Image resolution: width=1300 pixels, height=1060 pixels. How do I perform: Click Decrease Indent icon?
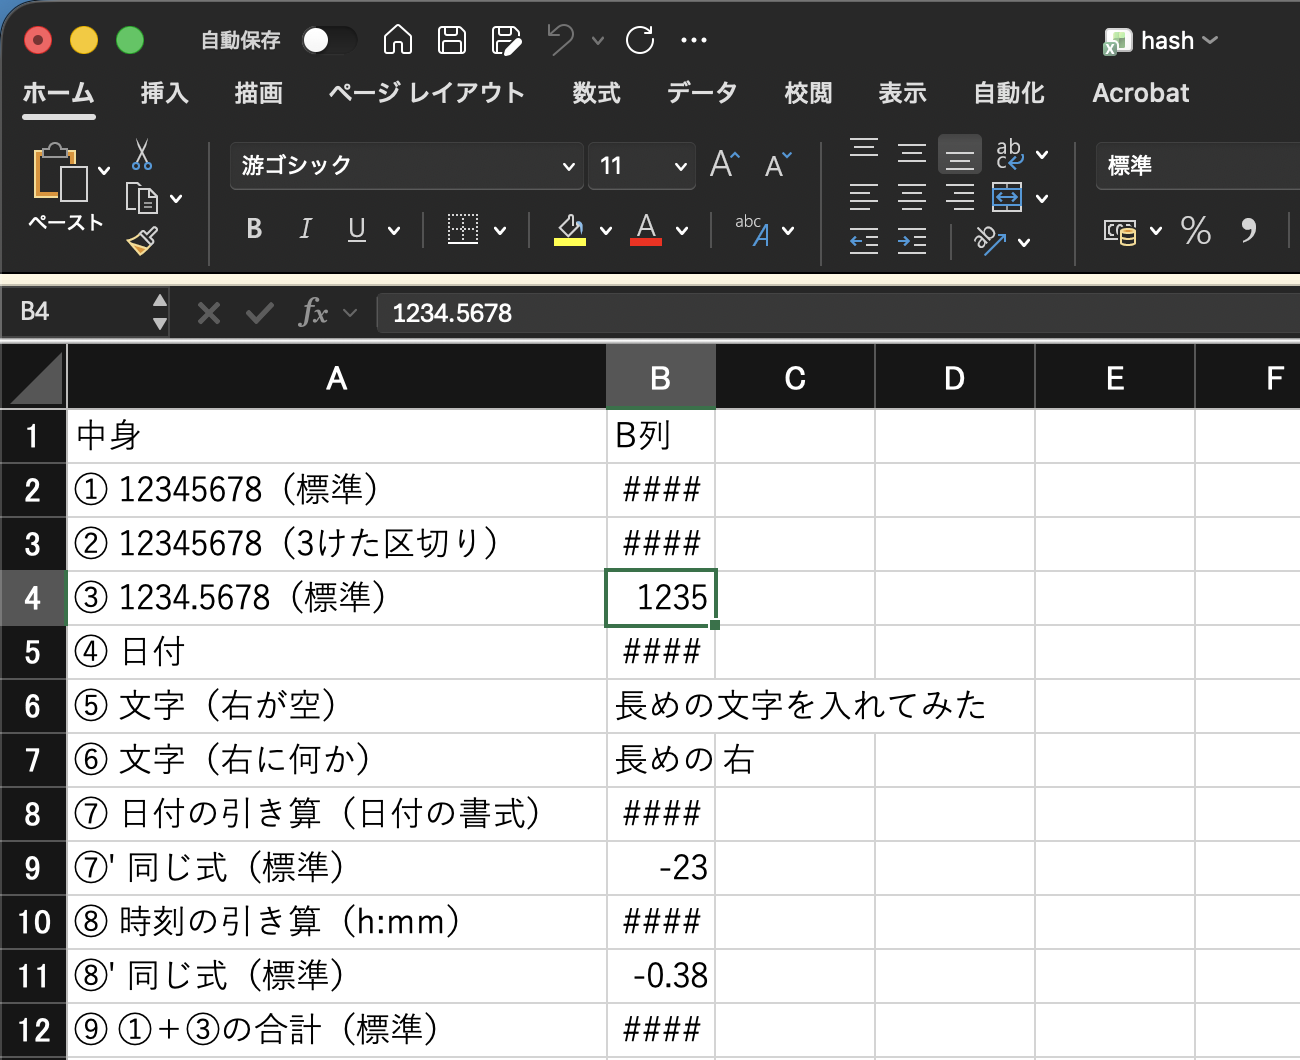pyautogui.click(x=864, y=241)
